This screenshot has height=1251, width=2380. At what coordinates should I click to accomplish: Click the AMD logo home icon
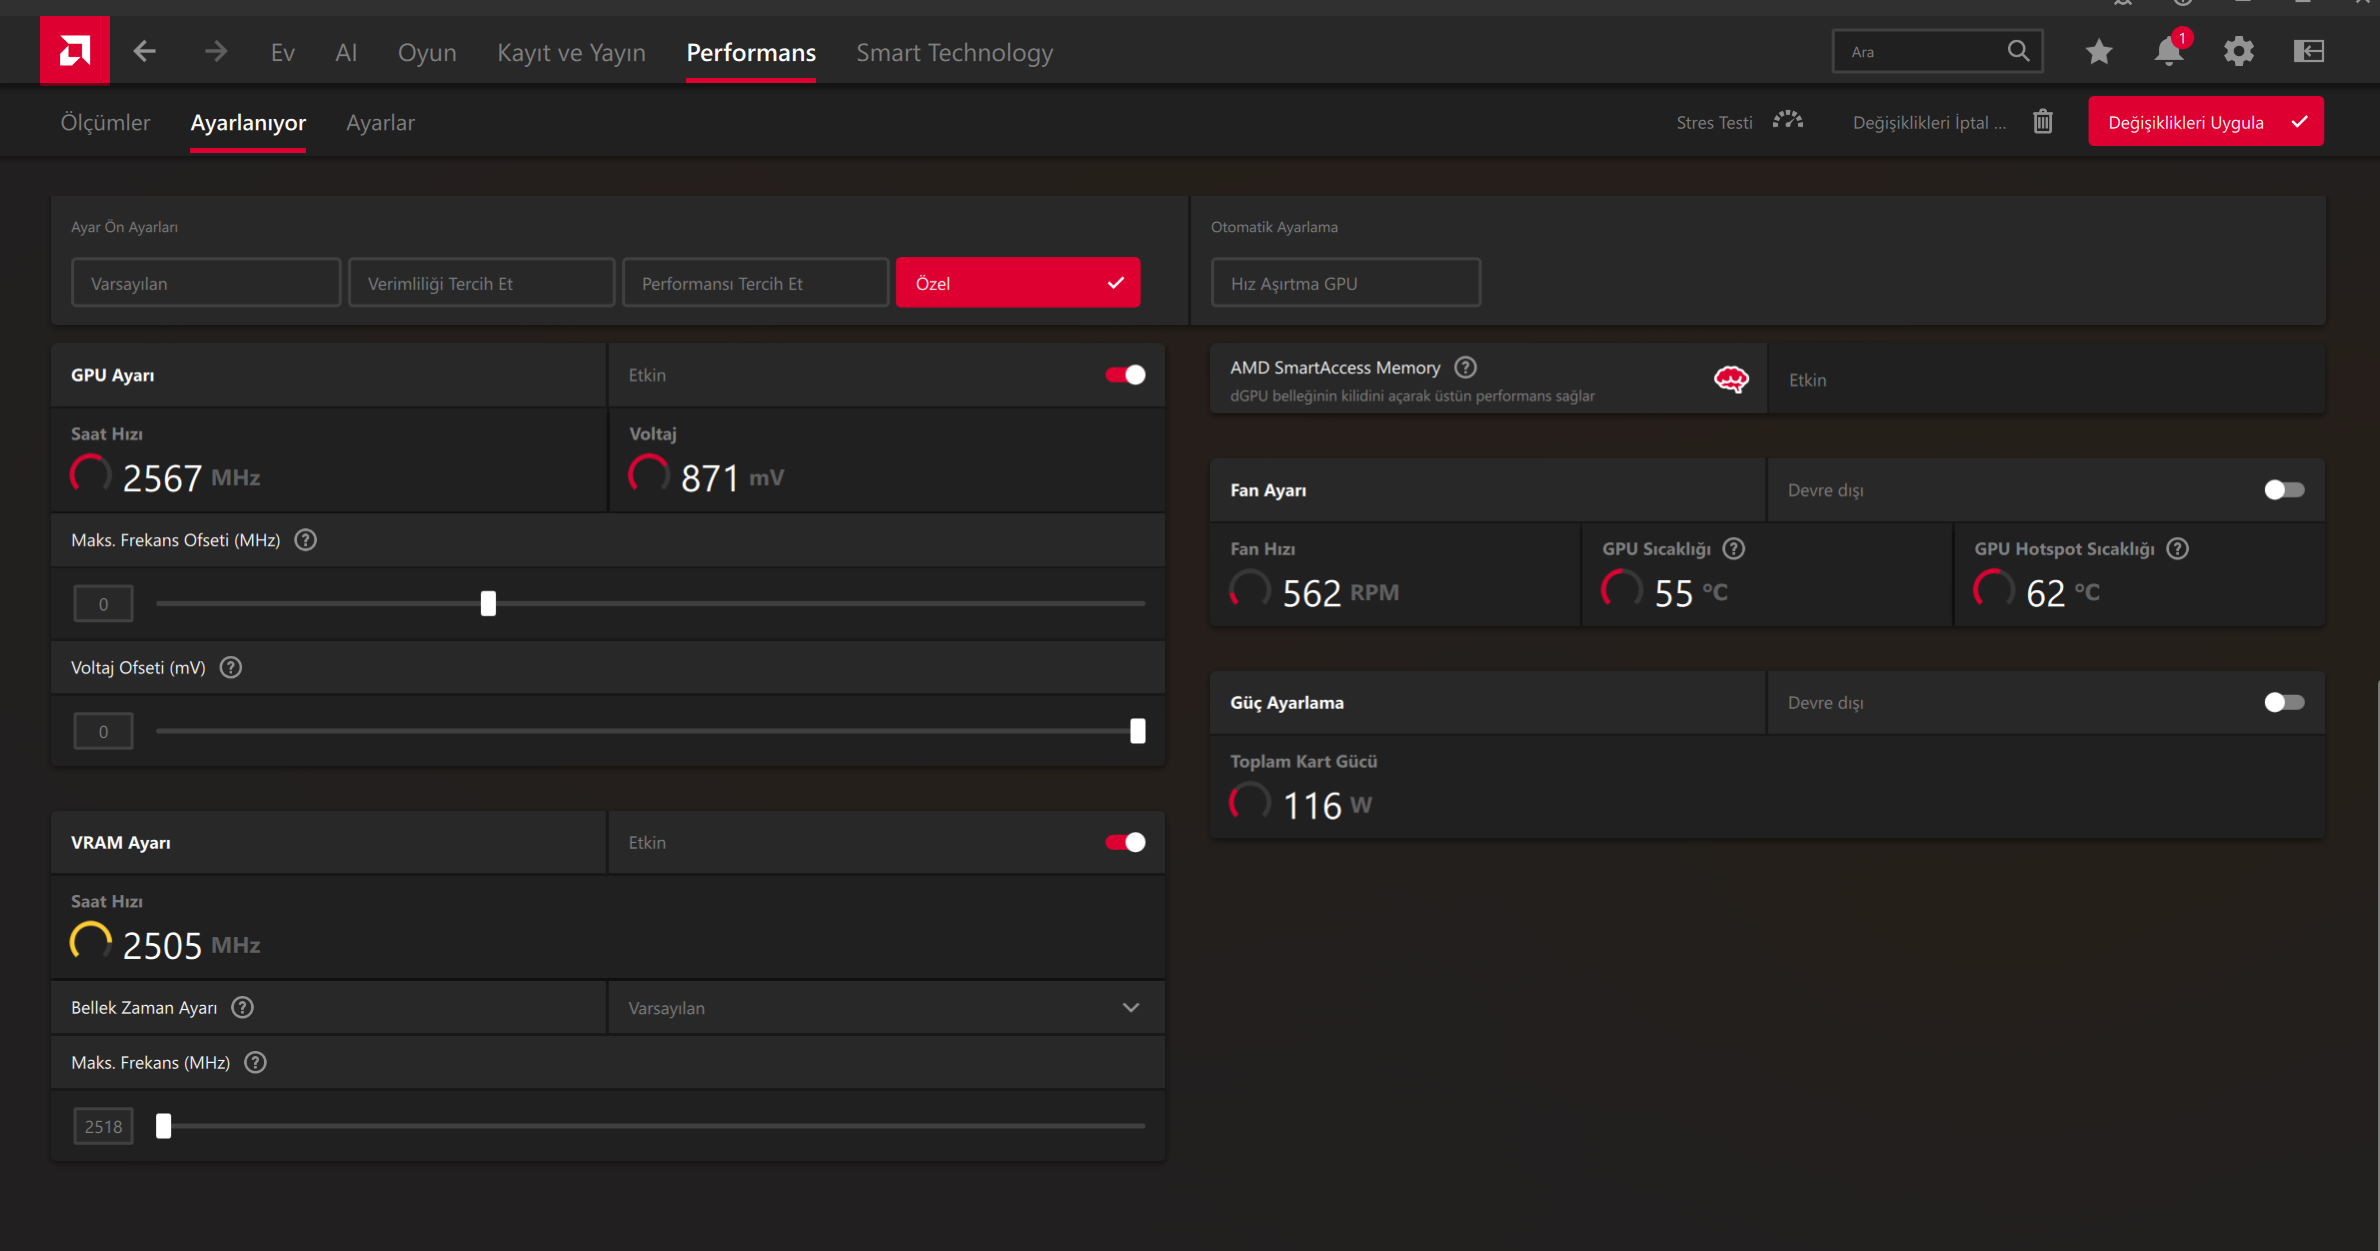(x=75, y=50)
